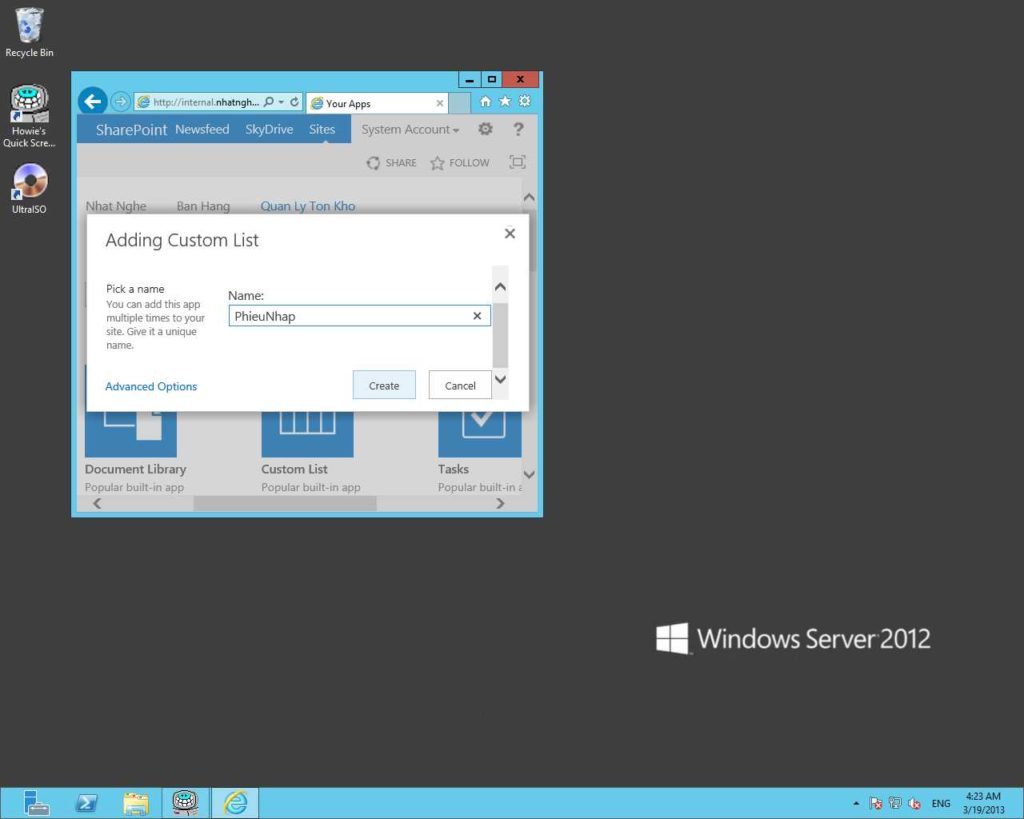The image size is (1024, 819).
Task: Open the address bar dropdown arrow
Action: pyautogui.click(x=281, y=102)
